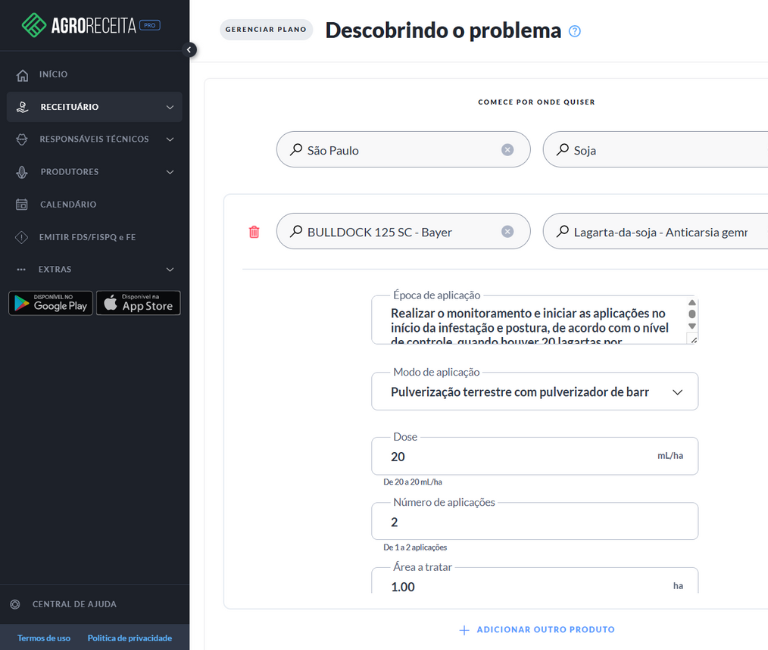
Task: Click the Época de aplicação scrollbar
Action: pos(691,319)
